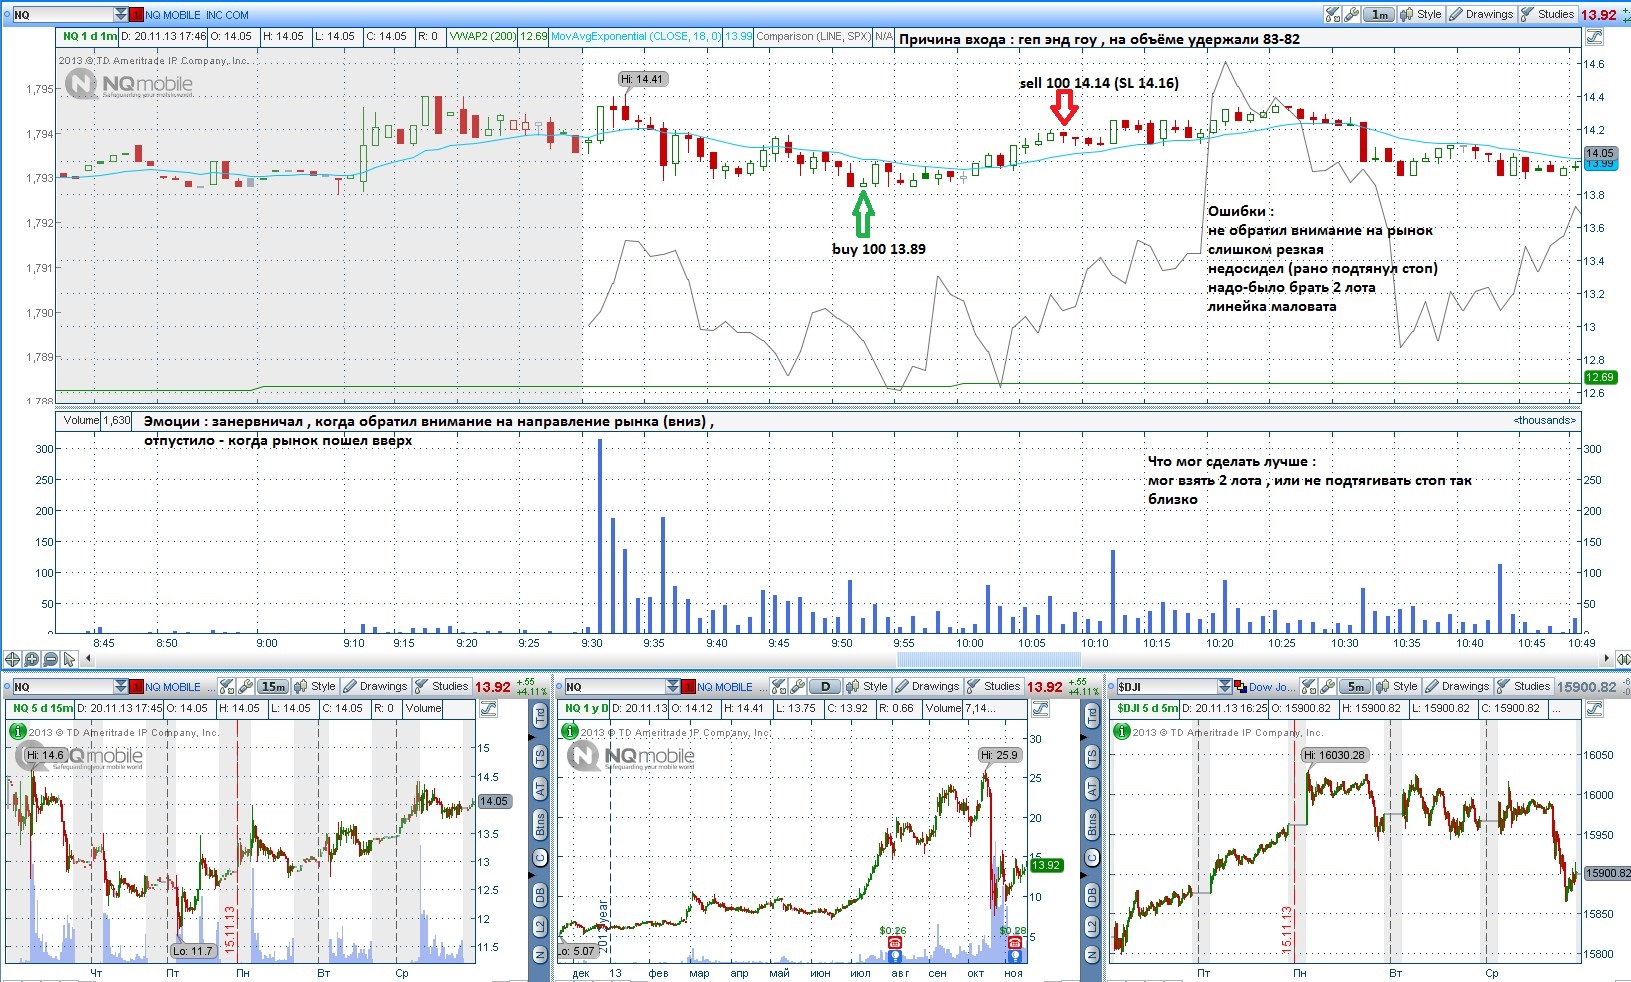Open Style in the $DJI chart header
Viewport: 1631px width, 982px height.
(1397, 686)
